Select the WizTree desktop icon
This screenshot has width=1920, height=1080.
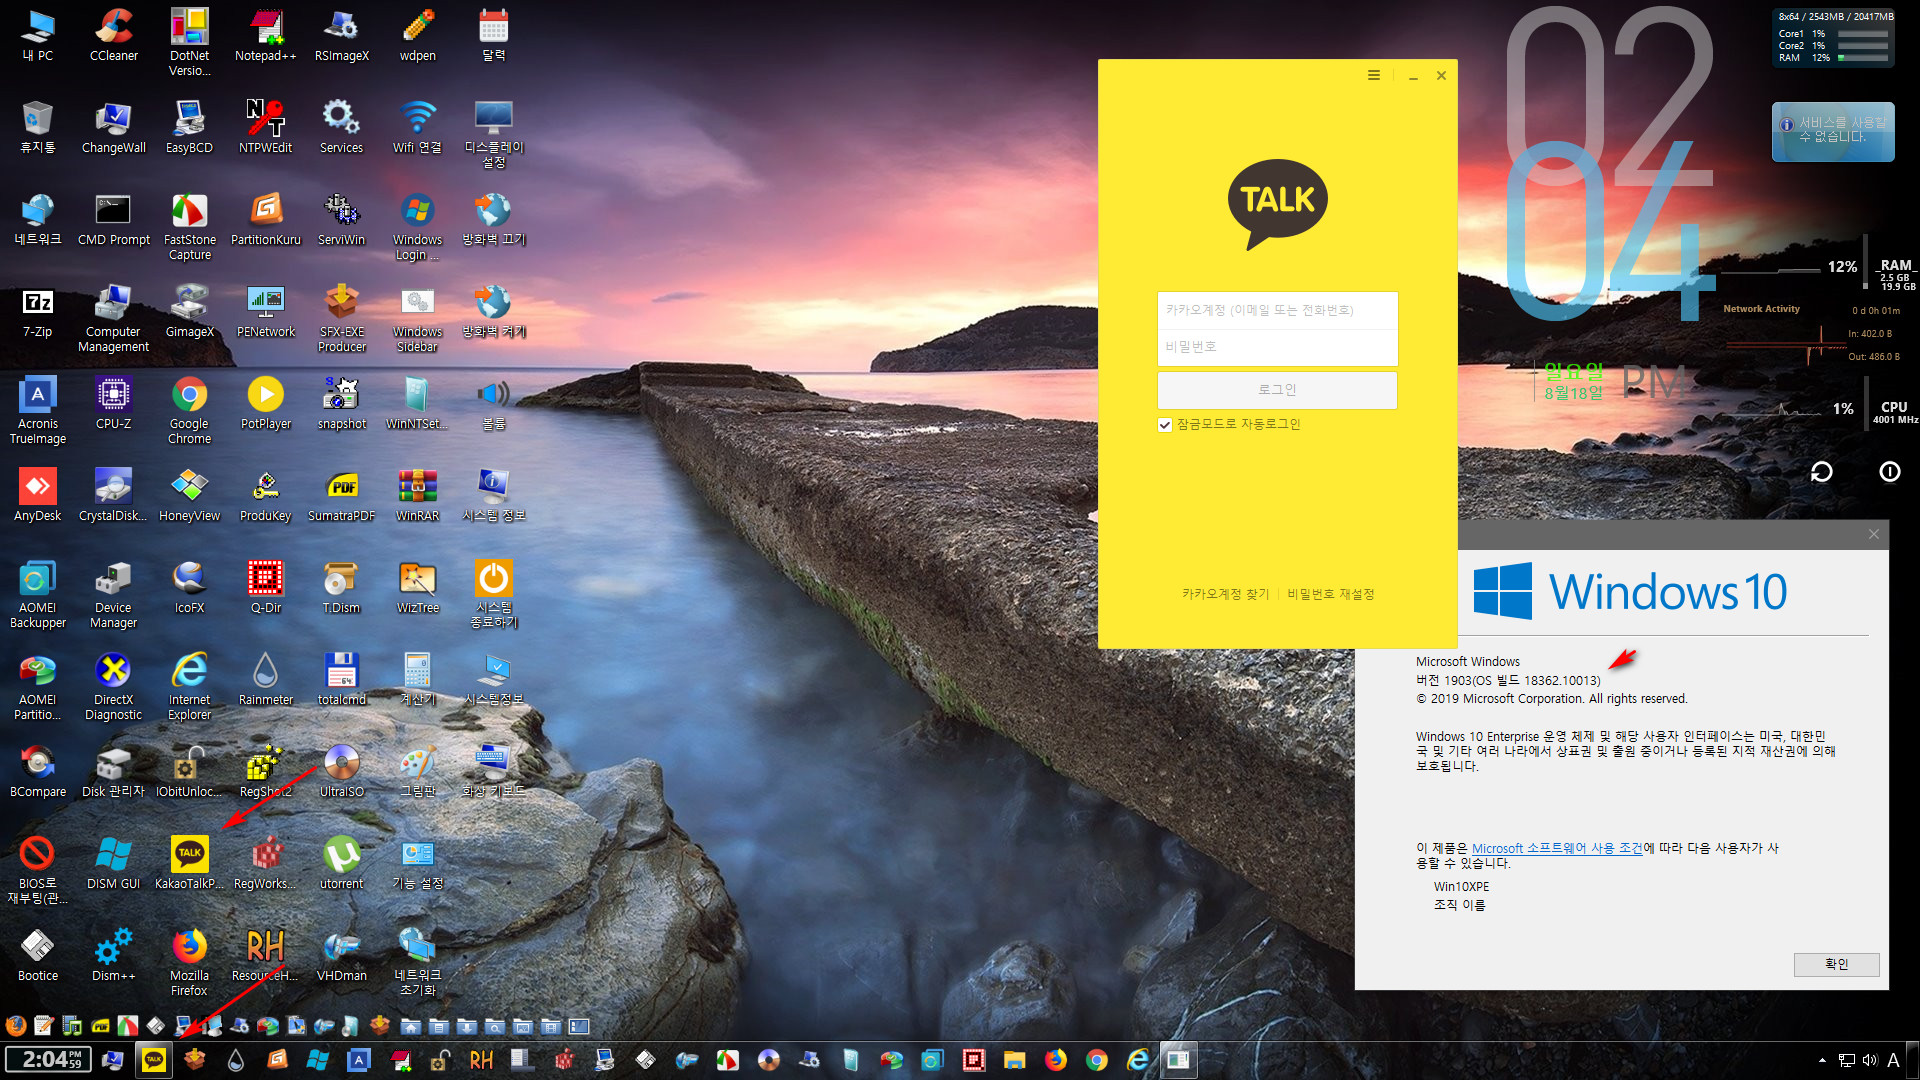[x=417, y=587]
